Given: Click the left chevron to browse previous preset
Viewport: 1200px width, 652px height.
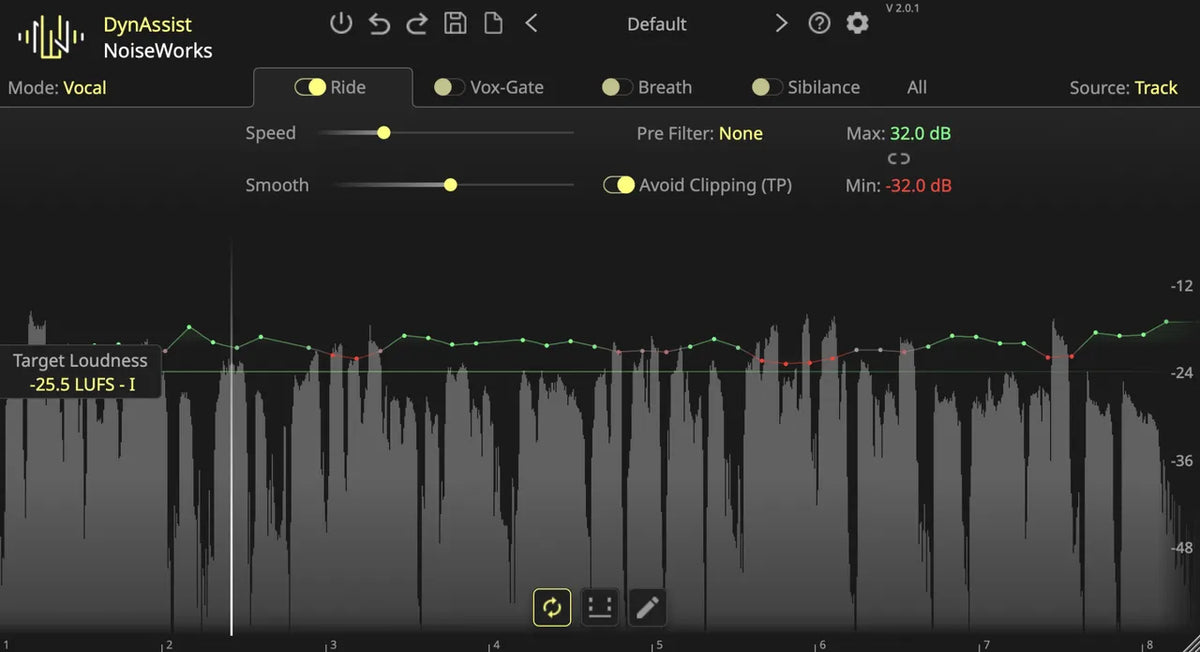Looking at the screenshot, I should coord(532,22).
